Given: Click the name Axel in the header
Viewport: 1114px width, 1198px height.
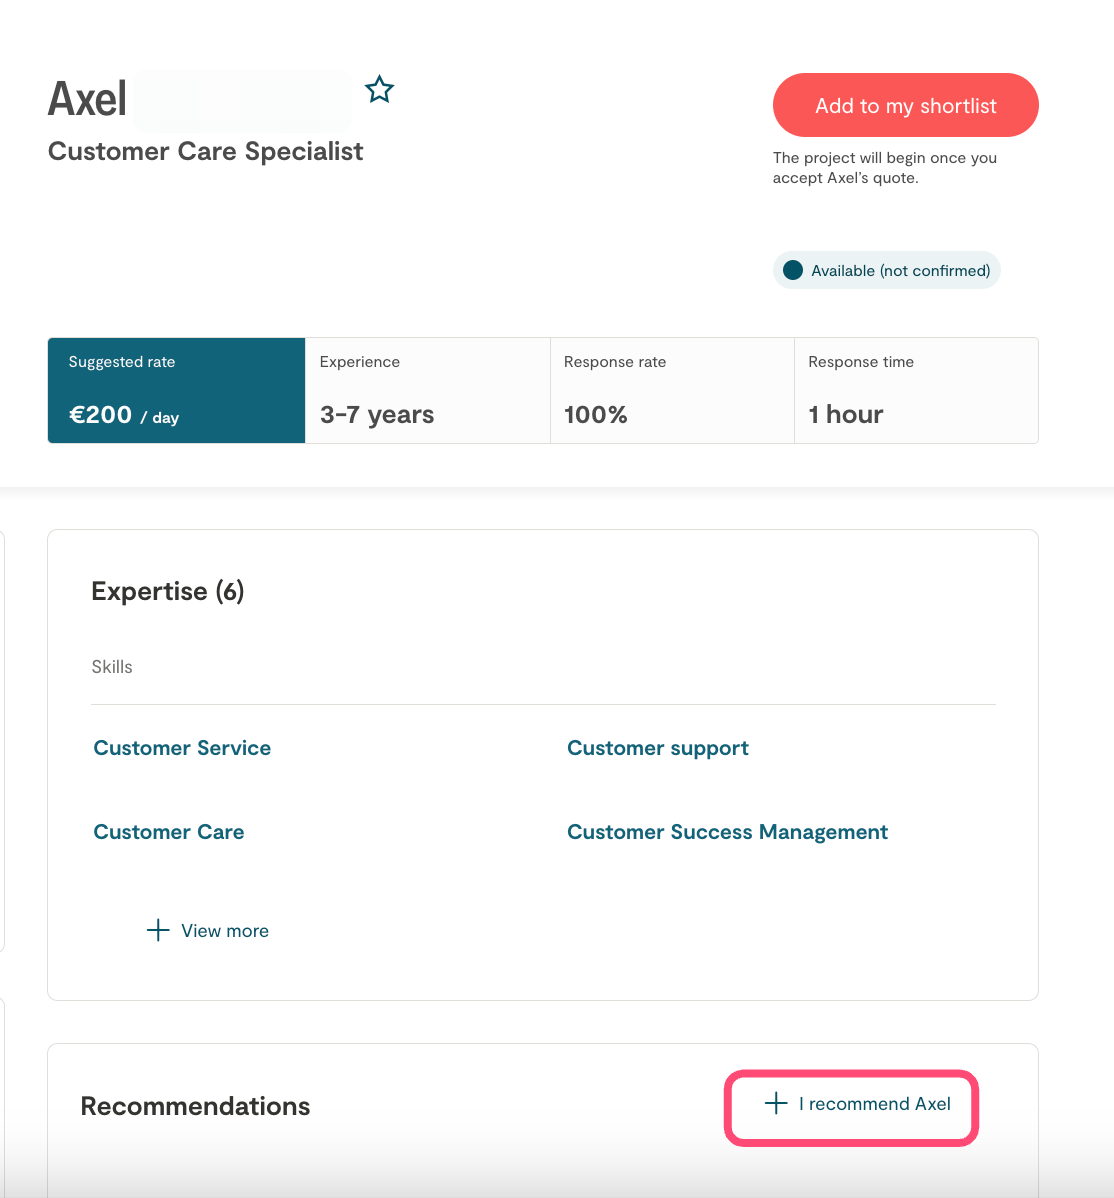Looking at the screenshot, I should [x=88, y=100].
